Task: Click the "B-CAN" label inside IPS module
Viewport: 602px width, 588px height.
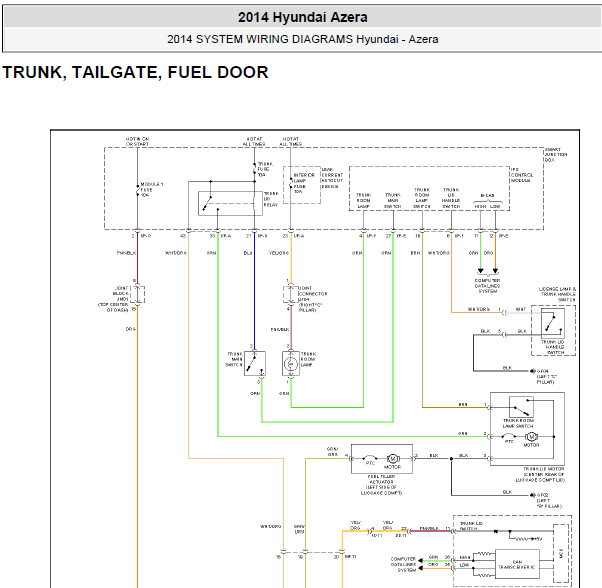Action: [x=488, y=195]
